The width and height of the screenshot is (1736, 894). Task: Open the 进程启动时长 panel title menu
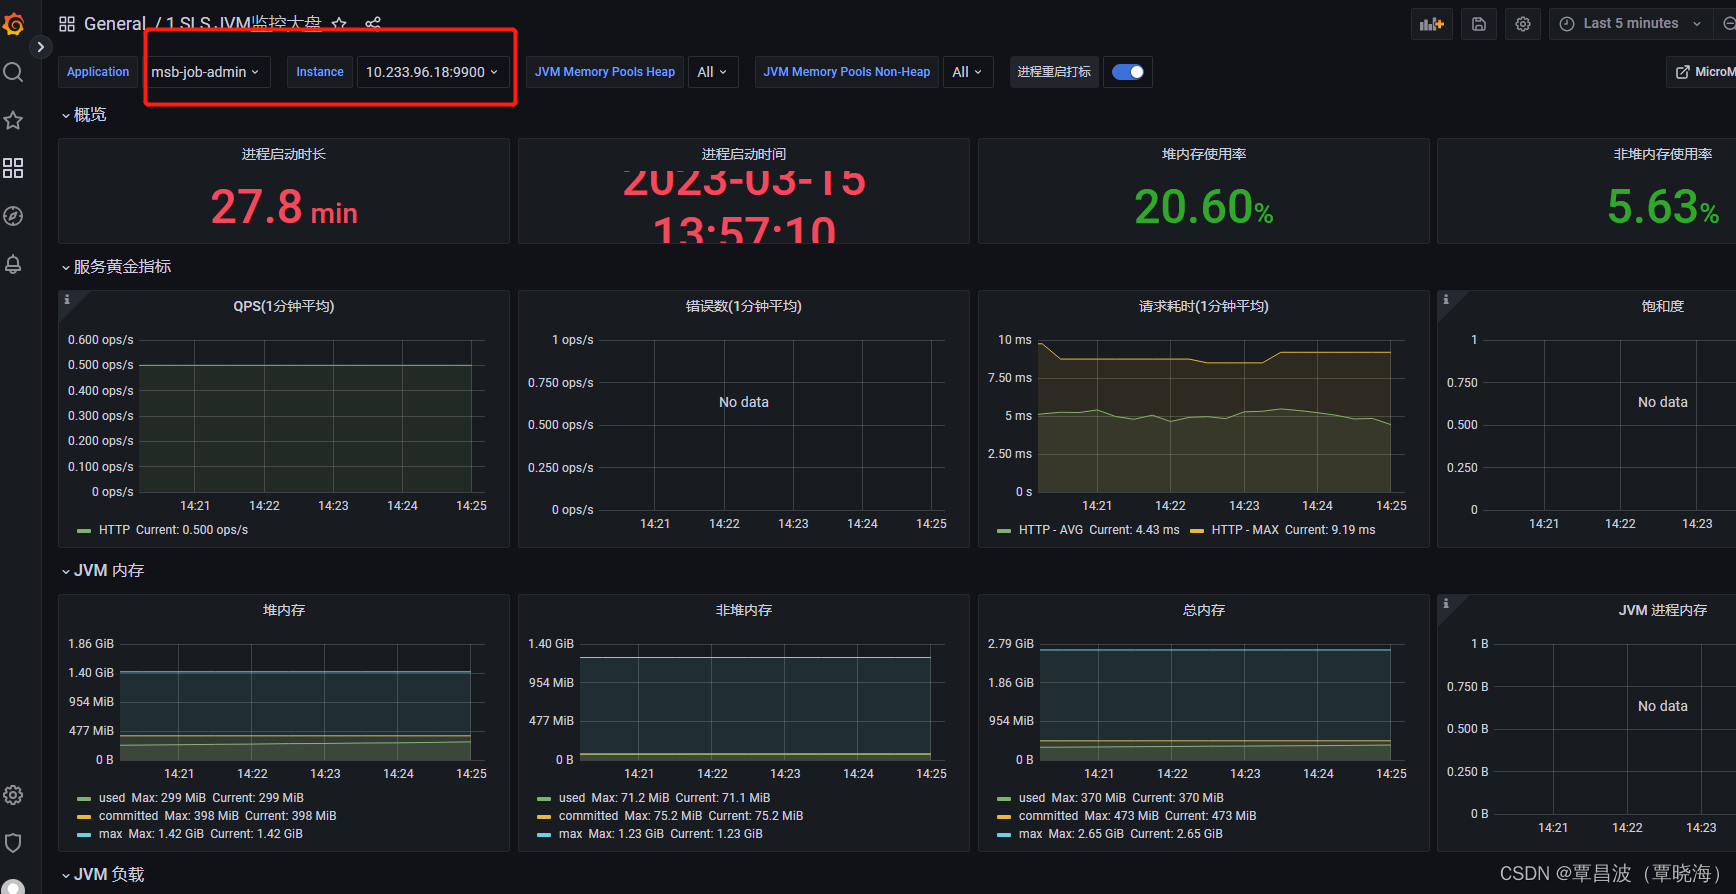pyautogui.click(x=284, y=154)
